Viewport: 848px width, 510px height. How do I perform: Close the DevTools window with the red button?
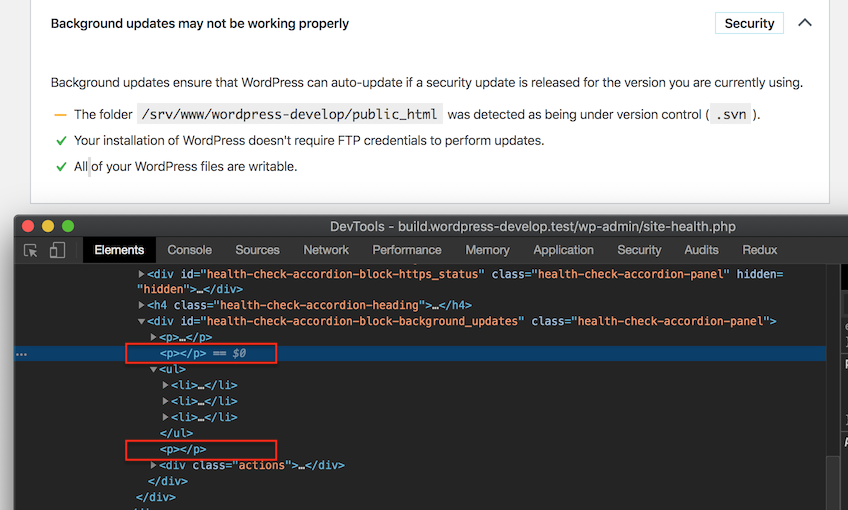[x=28, y=226]
